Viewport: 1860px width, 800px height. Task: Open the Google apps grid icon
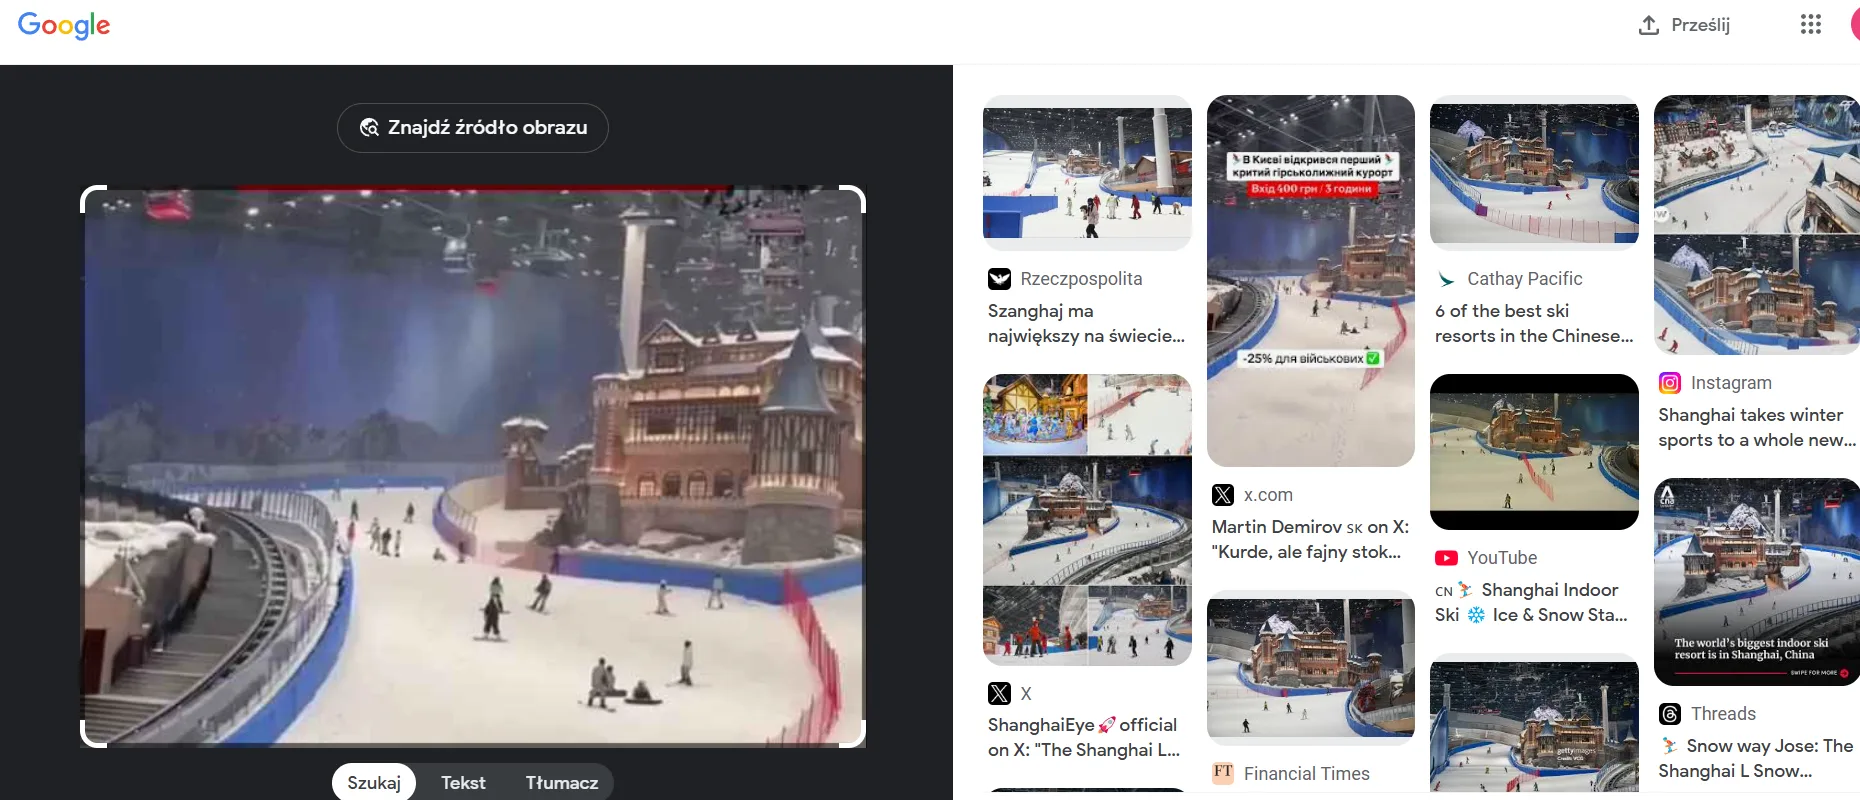tap(1810, 25)
